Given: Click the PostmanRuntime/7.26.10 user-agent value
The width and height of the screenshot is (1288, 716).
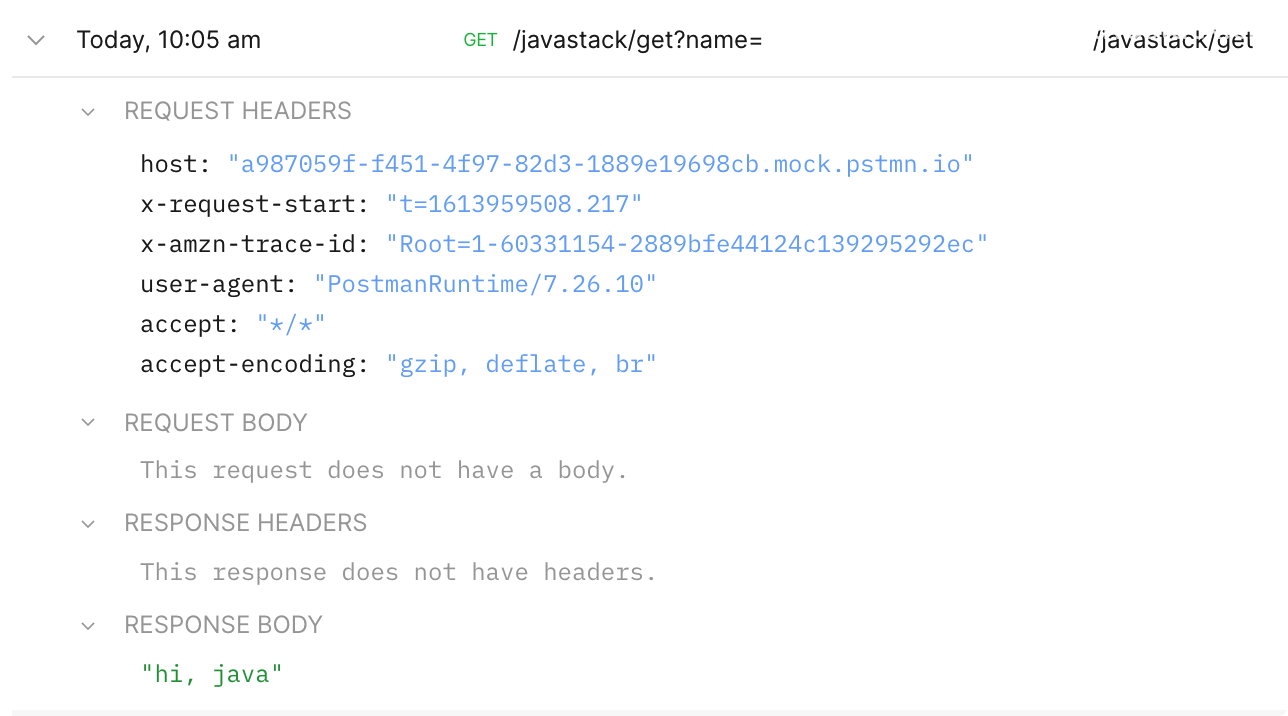Looking at the screenshot, I should [485, 284].
